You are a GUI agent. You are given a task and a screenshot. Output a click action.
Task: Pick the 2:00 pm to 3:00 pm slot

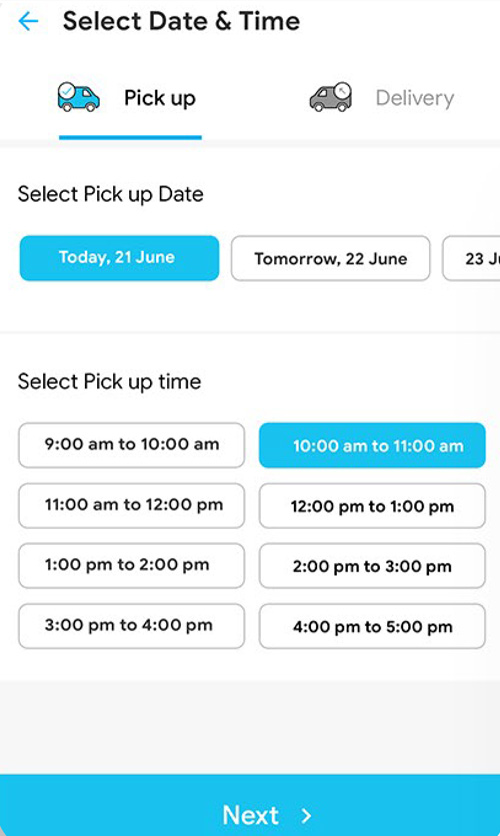point(372,566)
